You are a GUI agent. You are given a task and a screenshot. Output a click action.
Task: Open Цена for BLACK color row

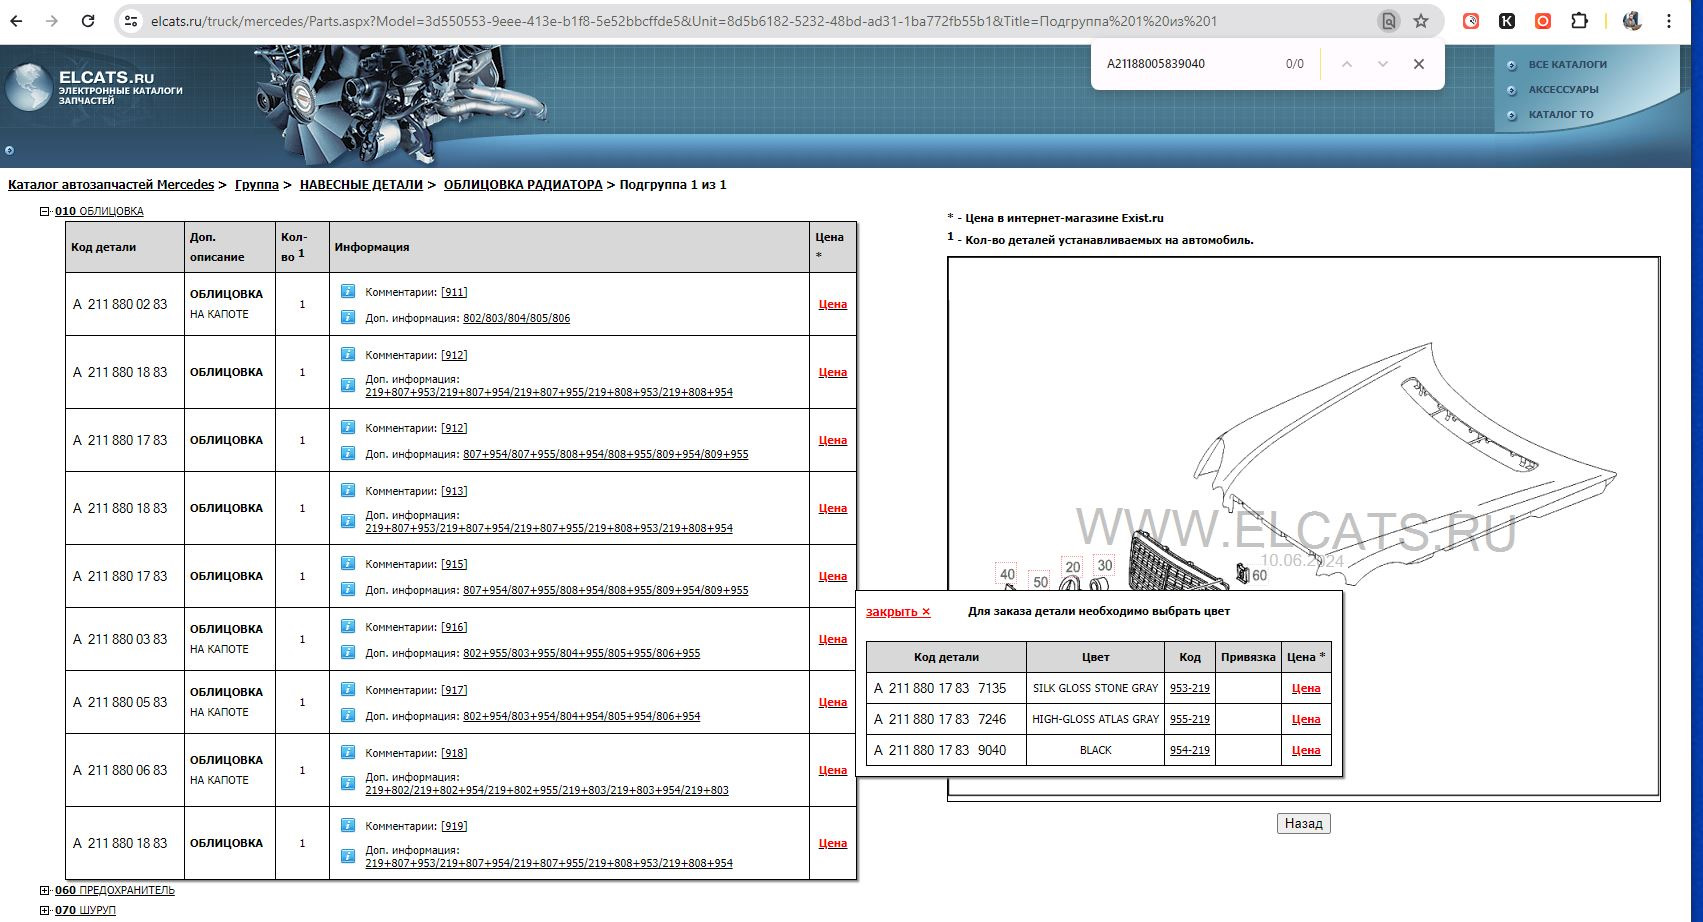[x=1306, y=750]
